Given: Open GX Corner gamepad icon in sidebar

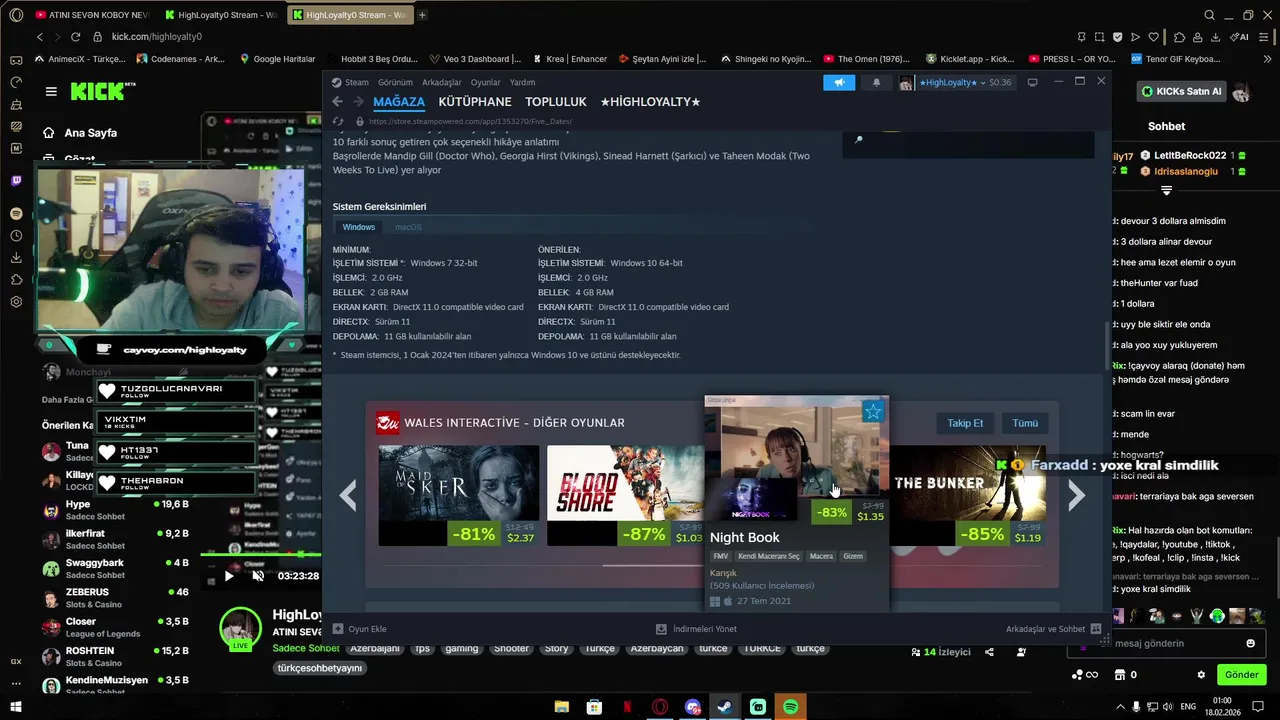Looking at the screenshot, I should [x=16, y=60].
